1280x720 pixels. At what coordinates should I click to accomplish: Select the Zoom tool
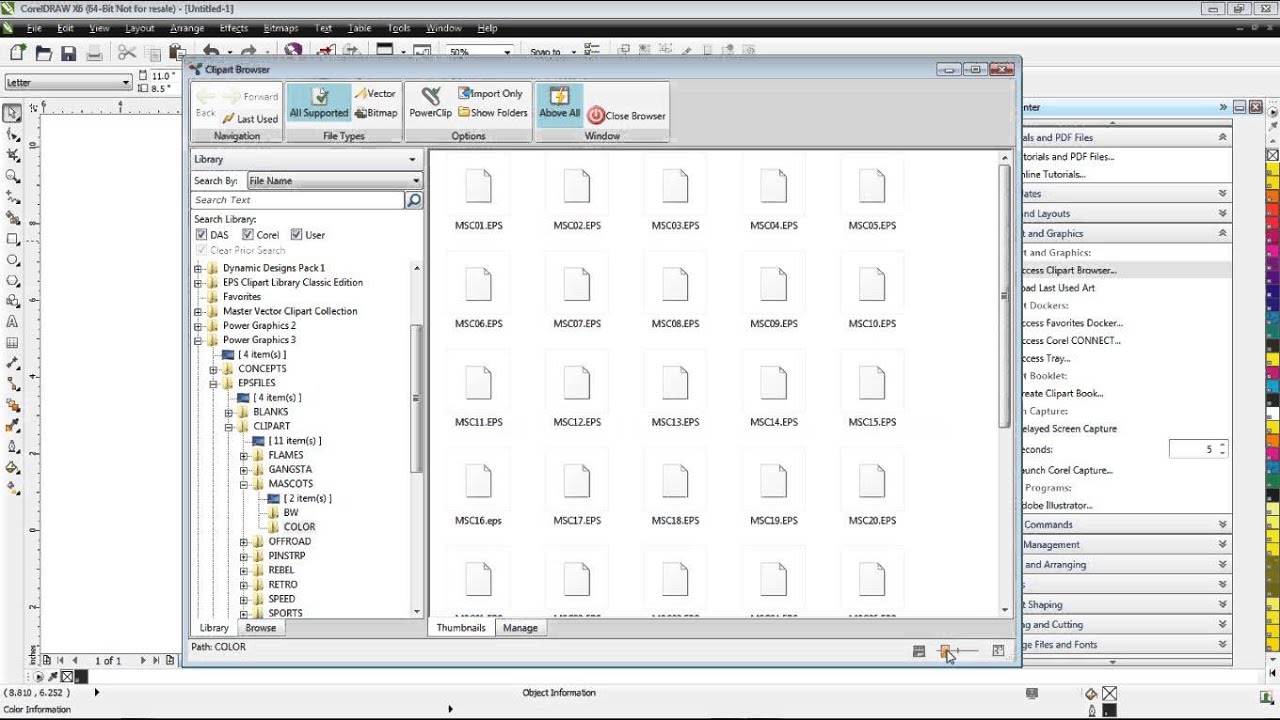(13, 176)
